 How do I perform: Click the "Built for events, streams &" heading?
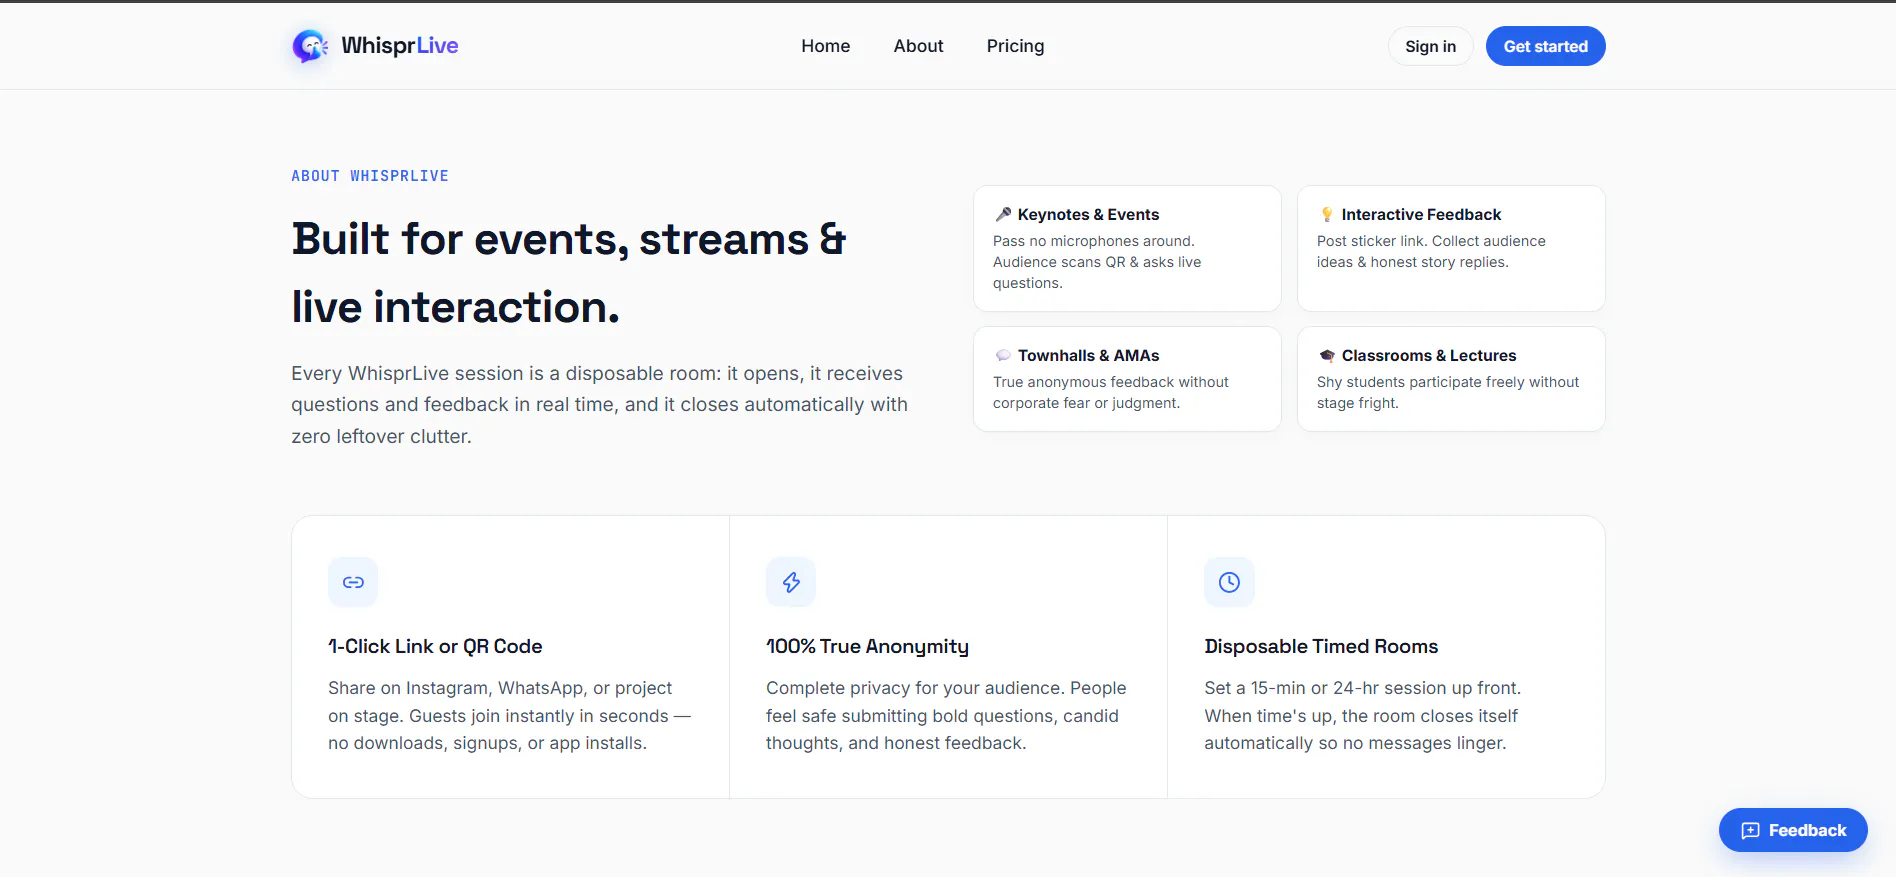pos(568,240)
